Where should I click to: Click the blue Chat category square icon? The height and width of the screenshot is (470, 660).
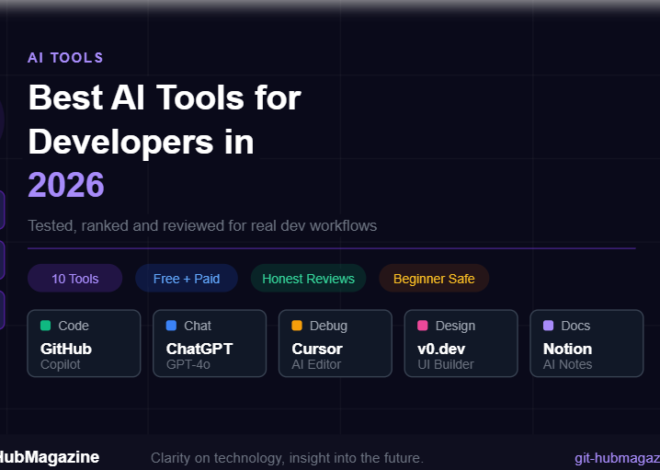pos(171,326)
